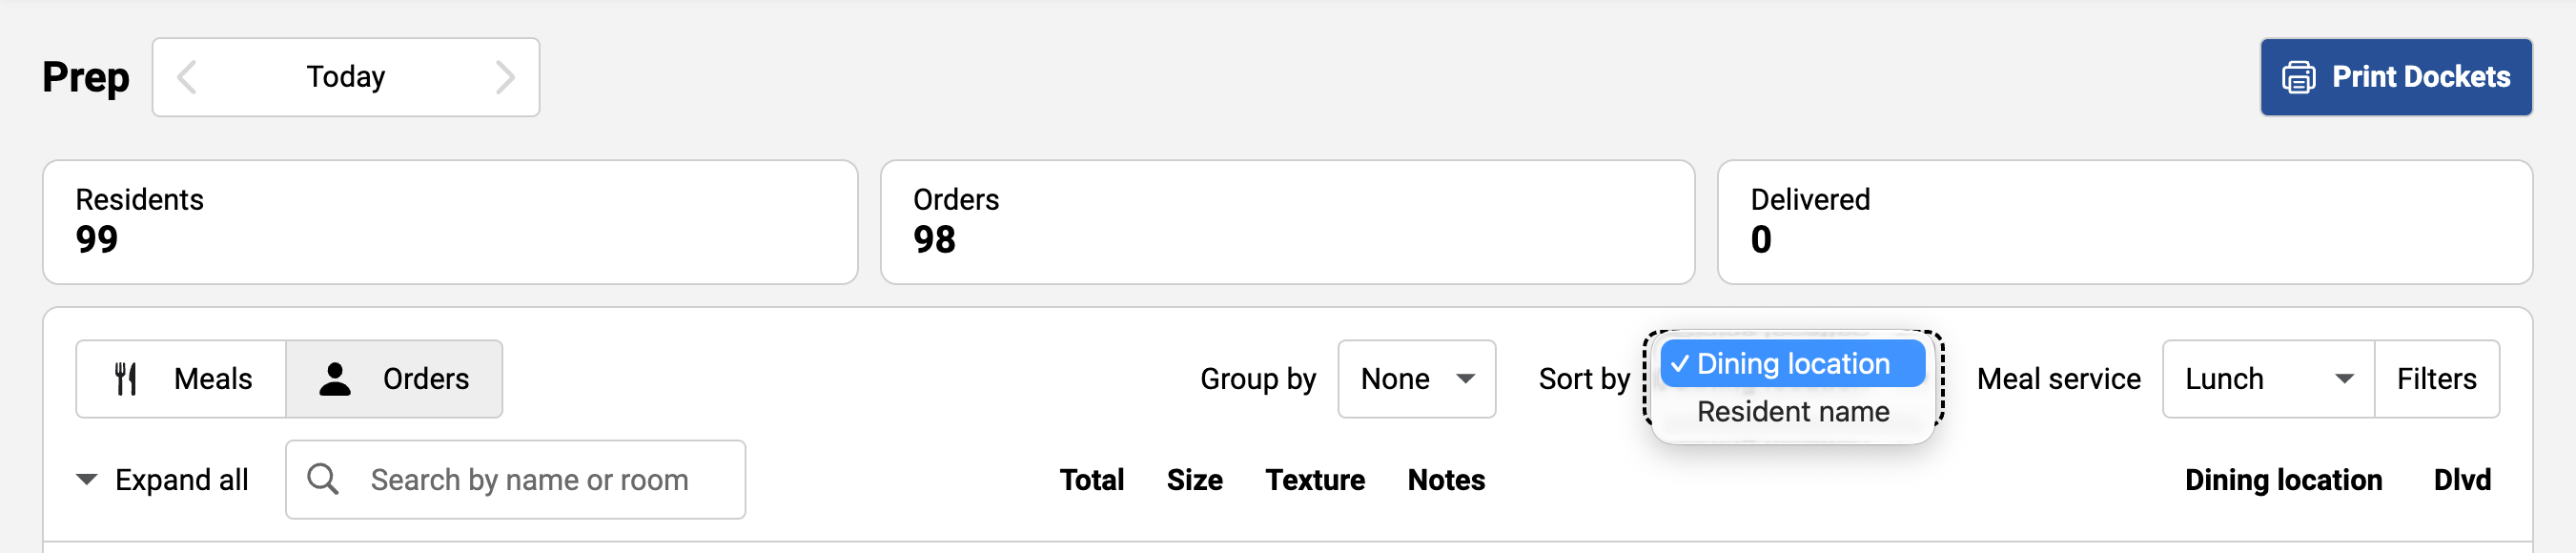Choose Dining location sort option

pos(1792,364)
